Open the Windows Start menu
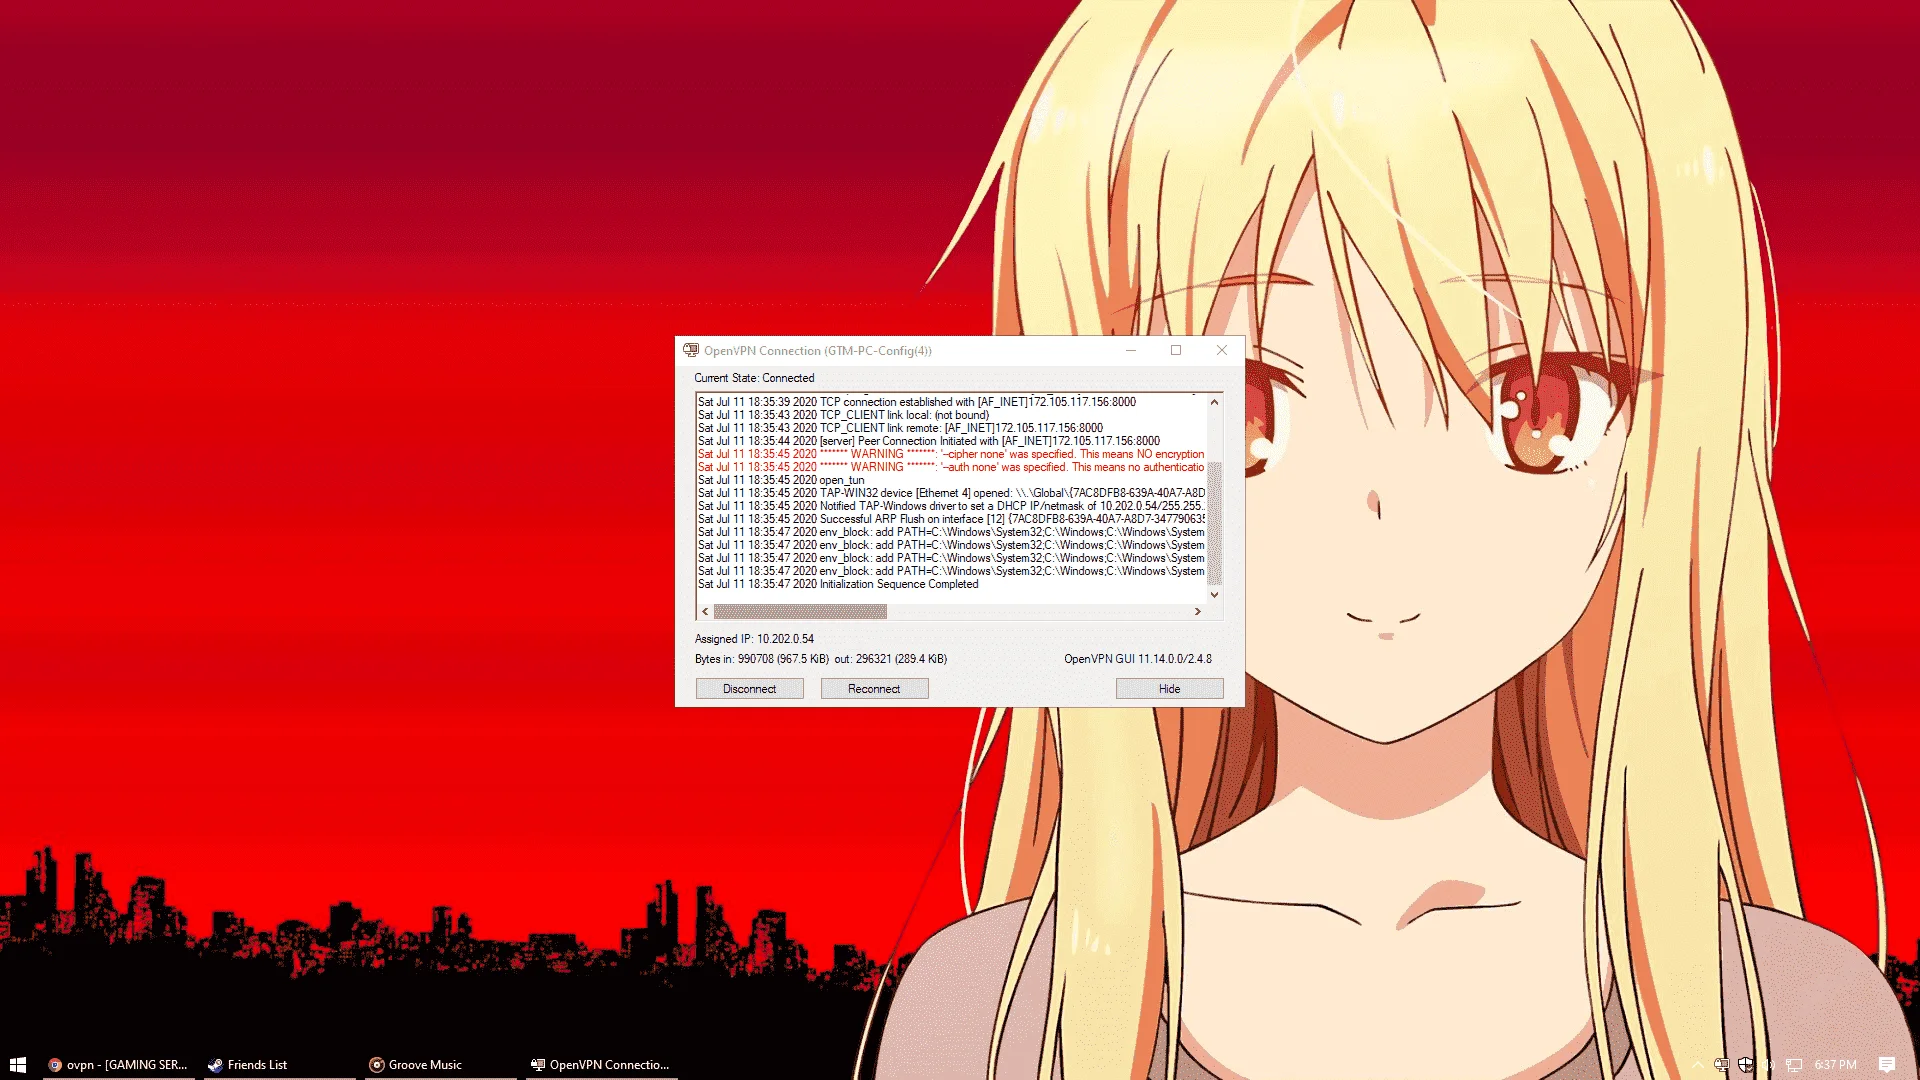 (17, 1065)
